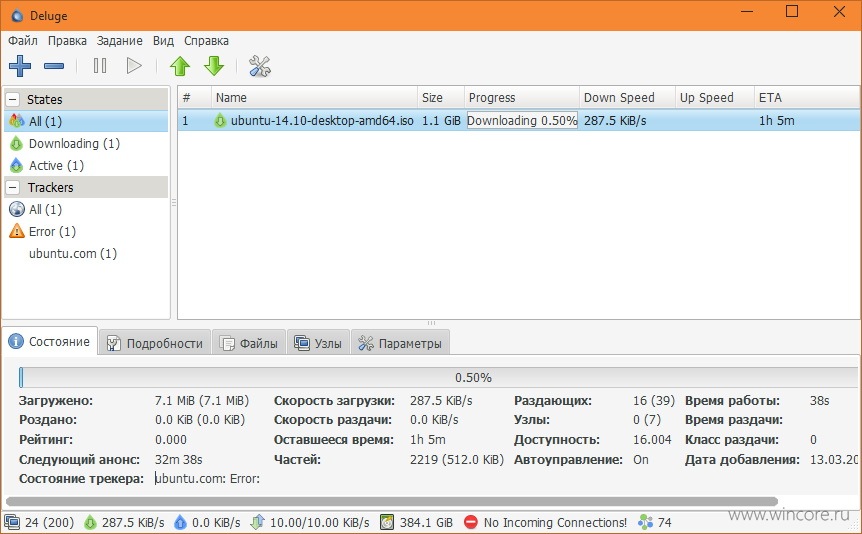862x534 pixels.
Task: Click the Remove Torrent minus icon
Action: (x=54, y=67)
